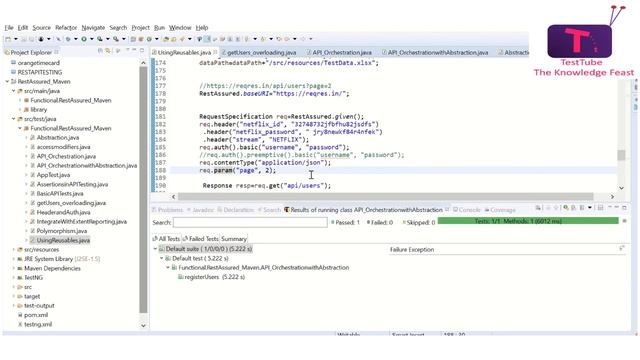640x360 pixels.
Task: Open the Debug configurations dropdown arrow
Action: tap(75, 39)
